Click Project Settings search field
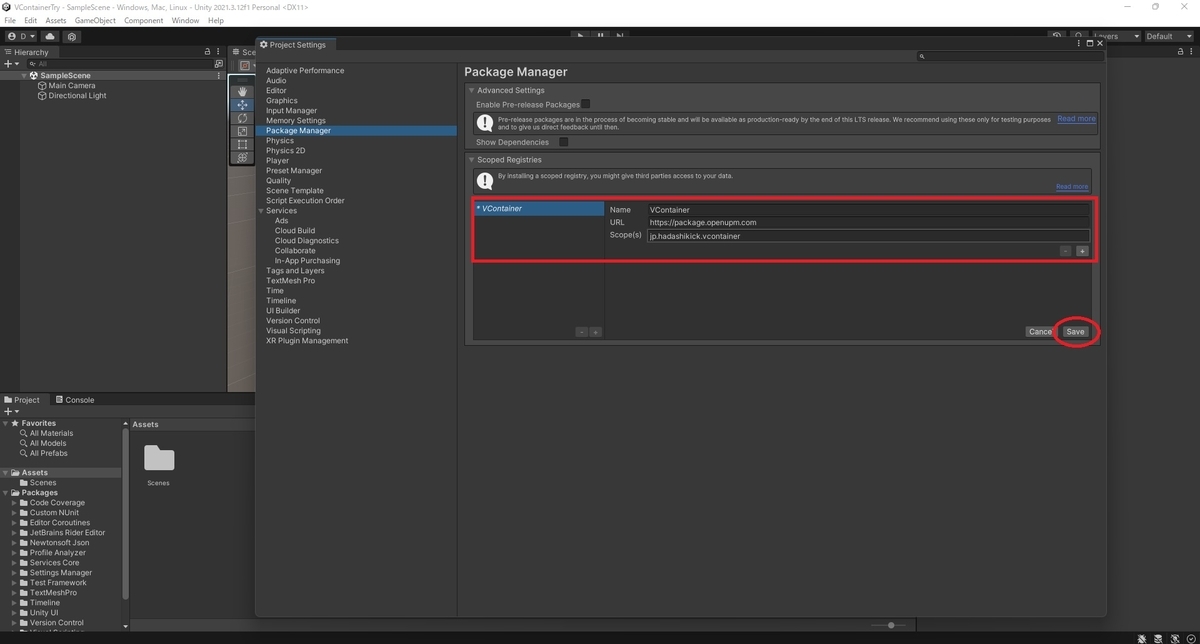1200x644 pixels. [1012, 57]
